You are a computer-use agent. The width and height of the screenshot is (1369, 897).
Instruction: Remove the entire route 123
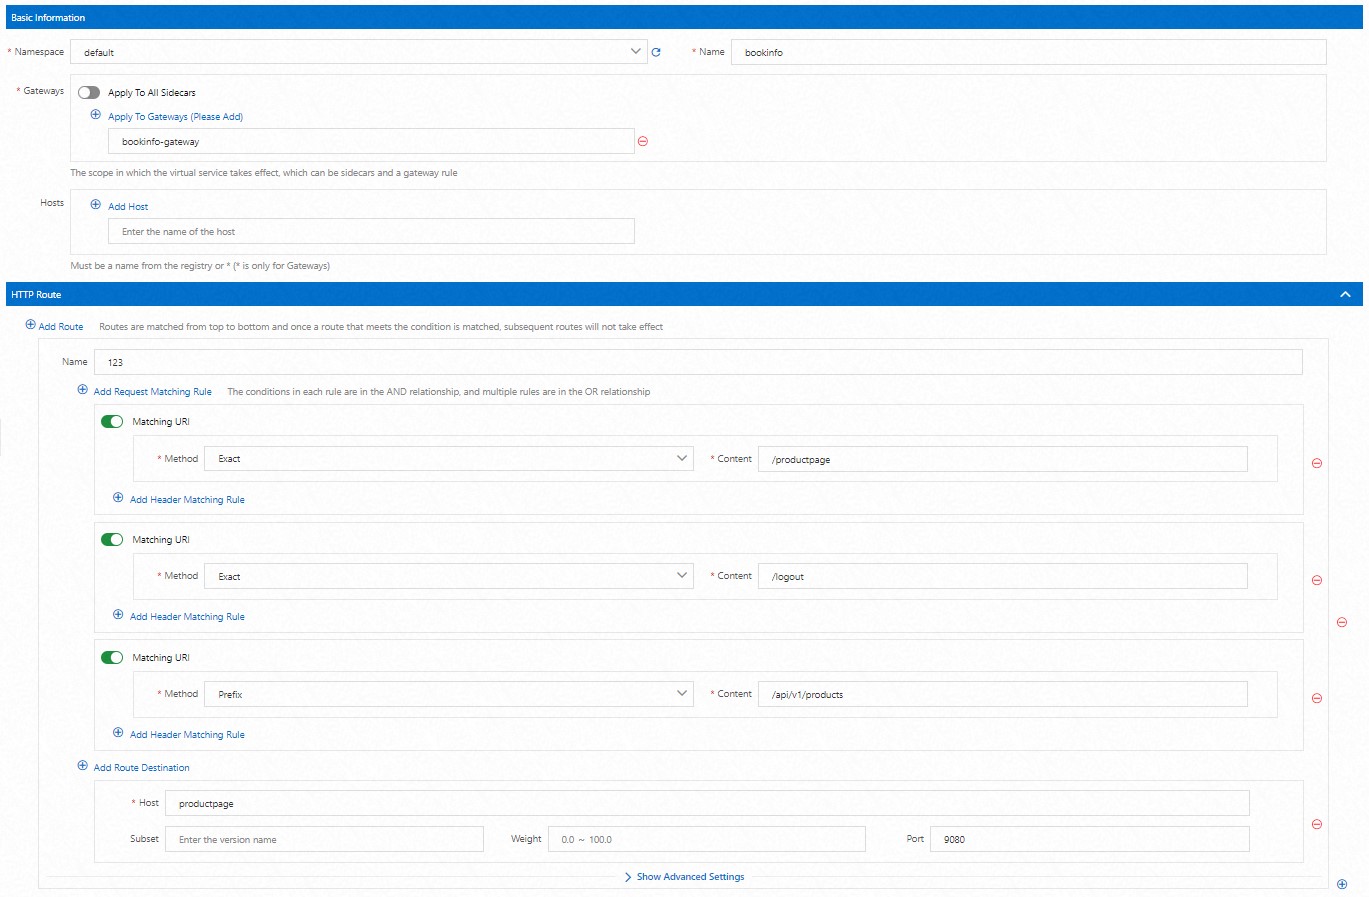[x=1342, y=622]
